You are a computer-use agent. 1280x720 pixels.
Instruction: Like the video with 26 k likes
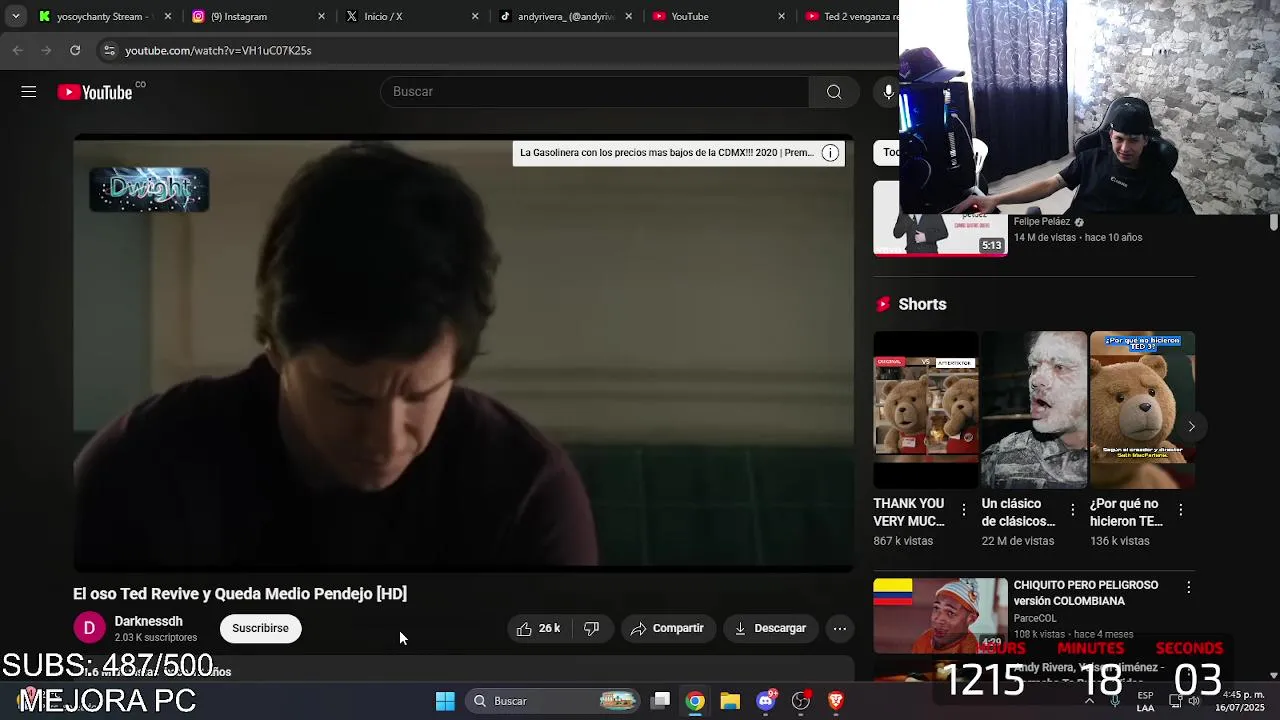tap(538, 628)
